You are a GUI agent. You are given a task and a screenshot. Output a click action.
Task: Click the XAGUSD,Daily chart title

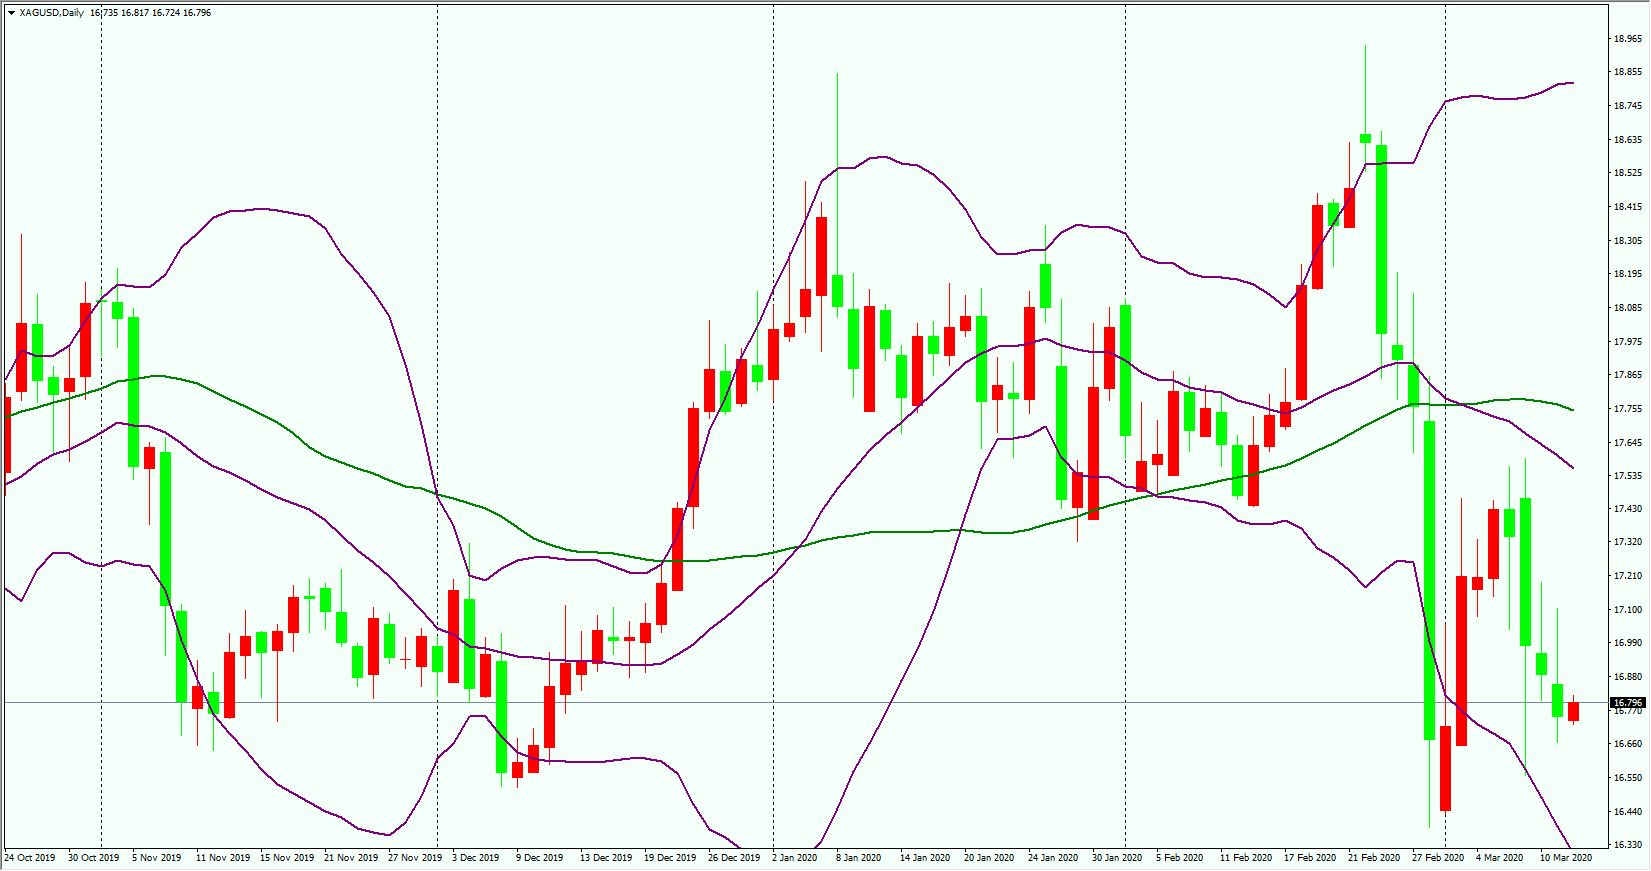click(51, 13)
